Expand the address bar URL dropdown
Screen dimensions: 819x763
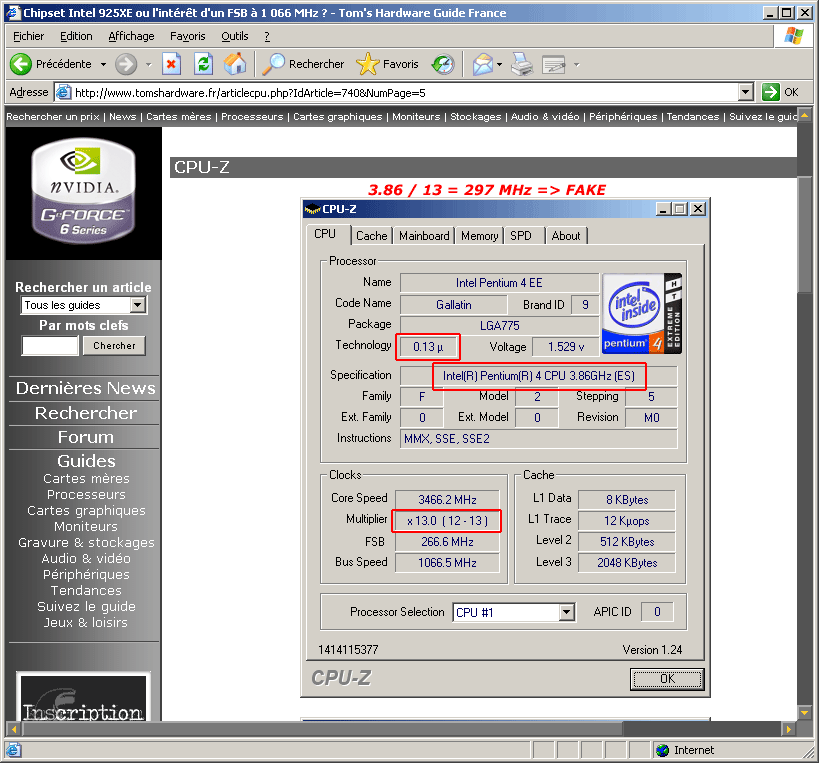746,92
